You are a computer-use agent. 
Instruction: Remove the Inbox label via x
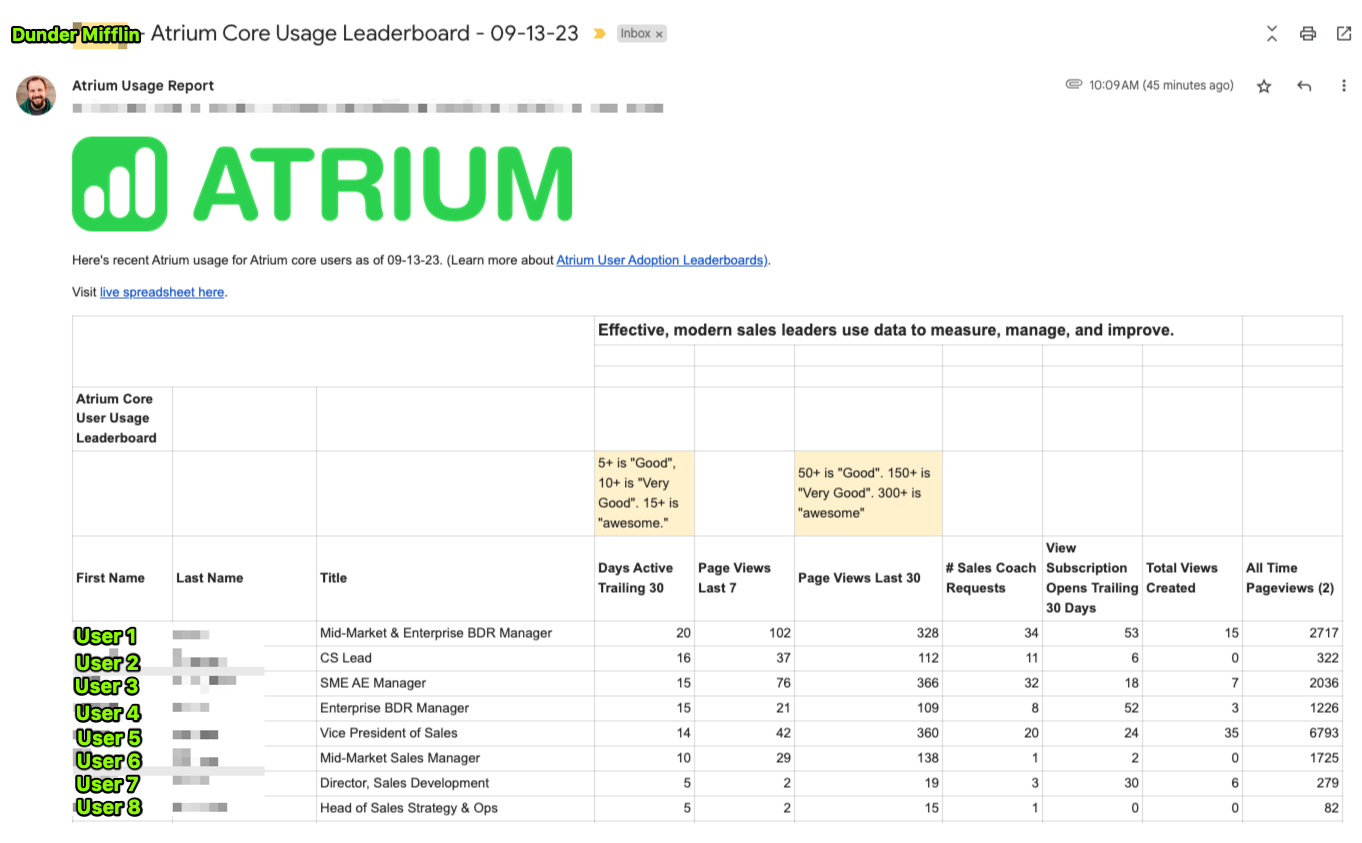pos(659,34)
